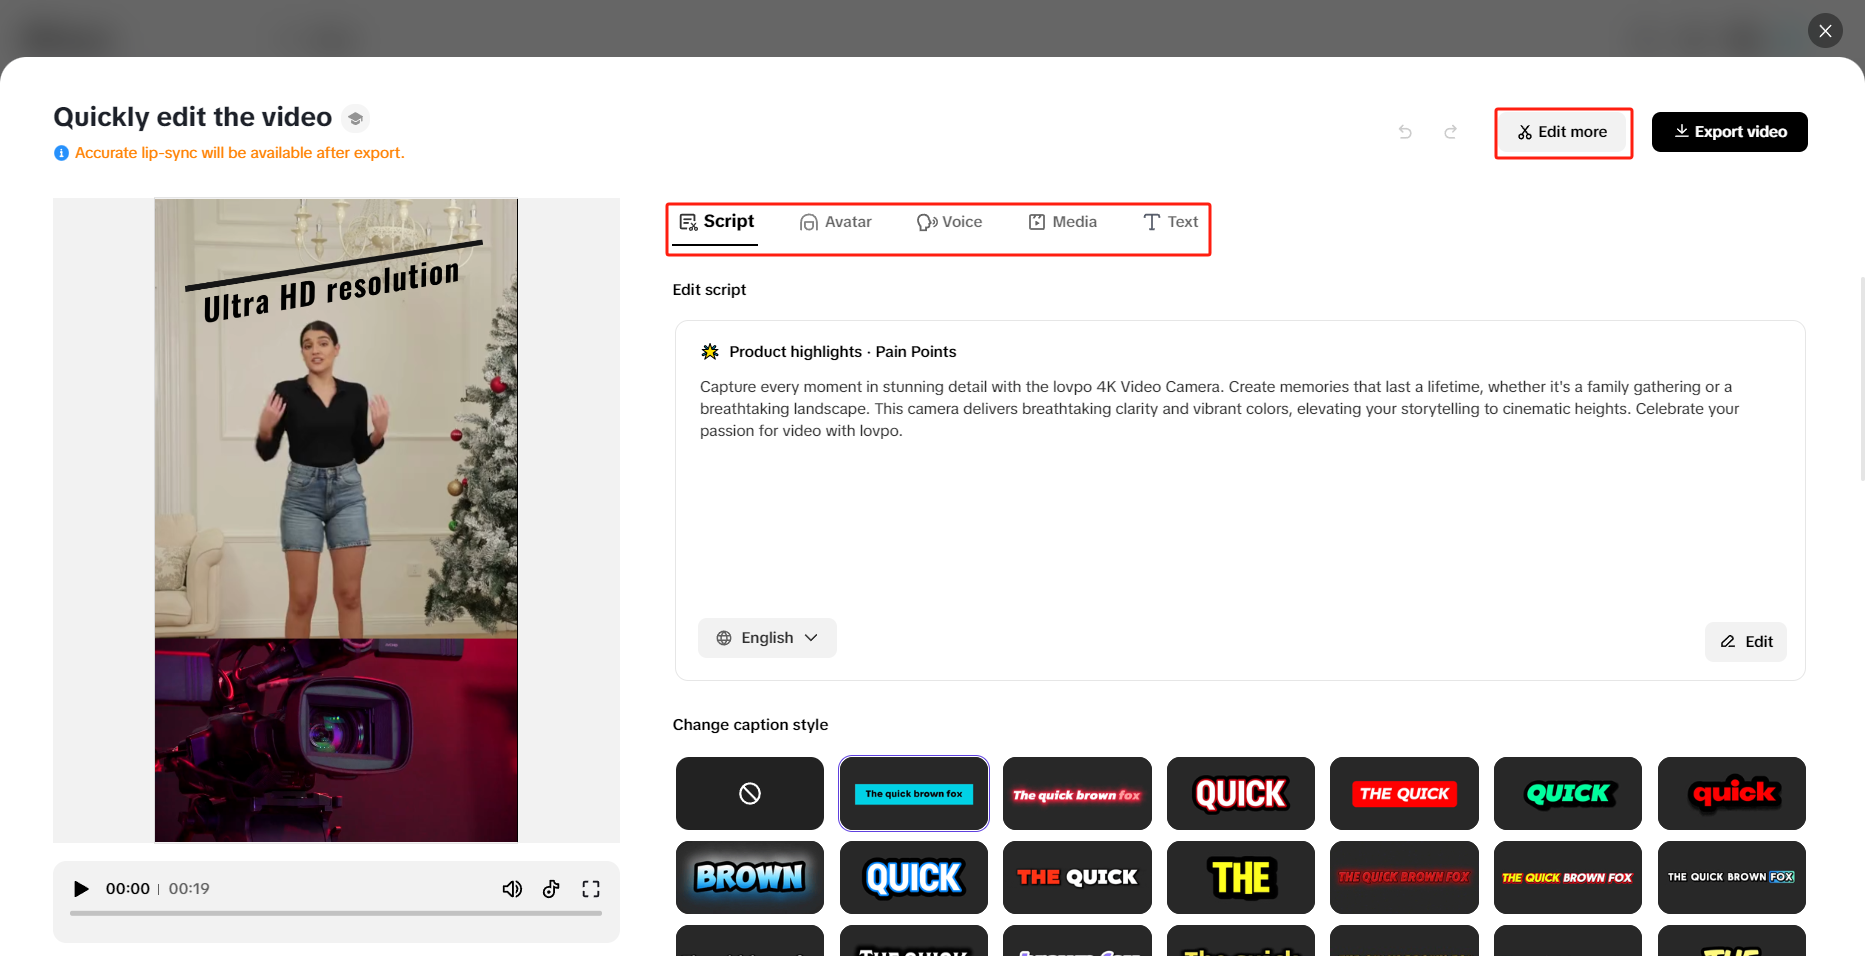The width and height of the screenshot is (1865, 969).
Task: Click the undo icon
Action: (1405, 131)
